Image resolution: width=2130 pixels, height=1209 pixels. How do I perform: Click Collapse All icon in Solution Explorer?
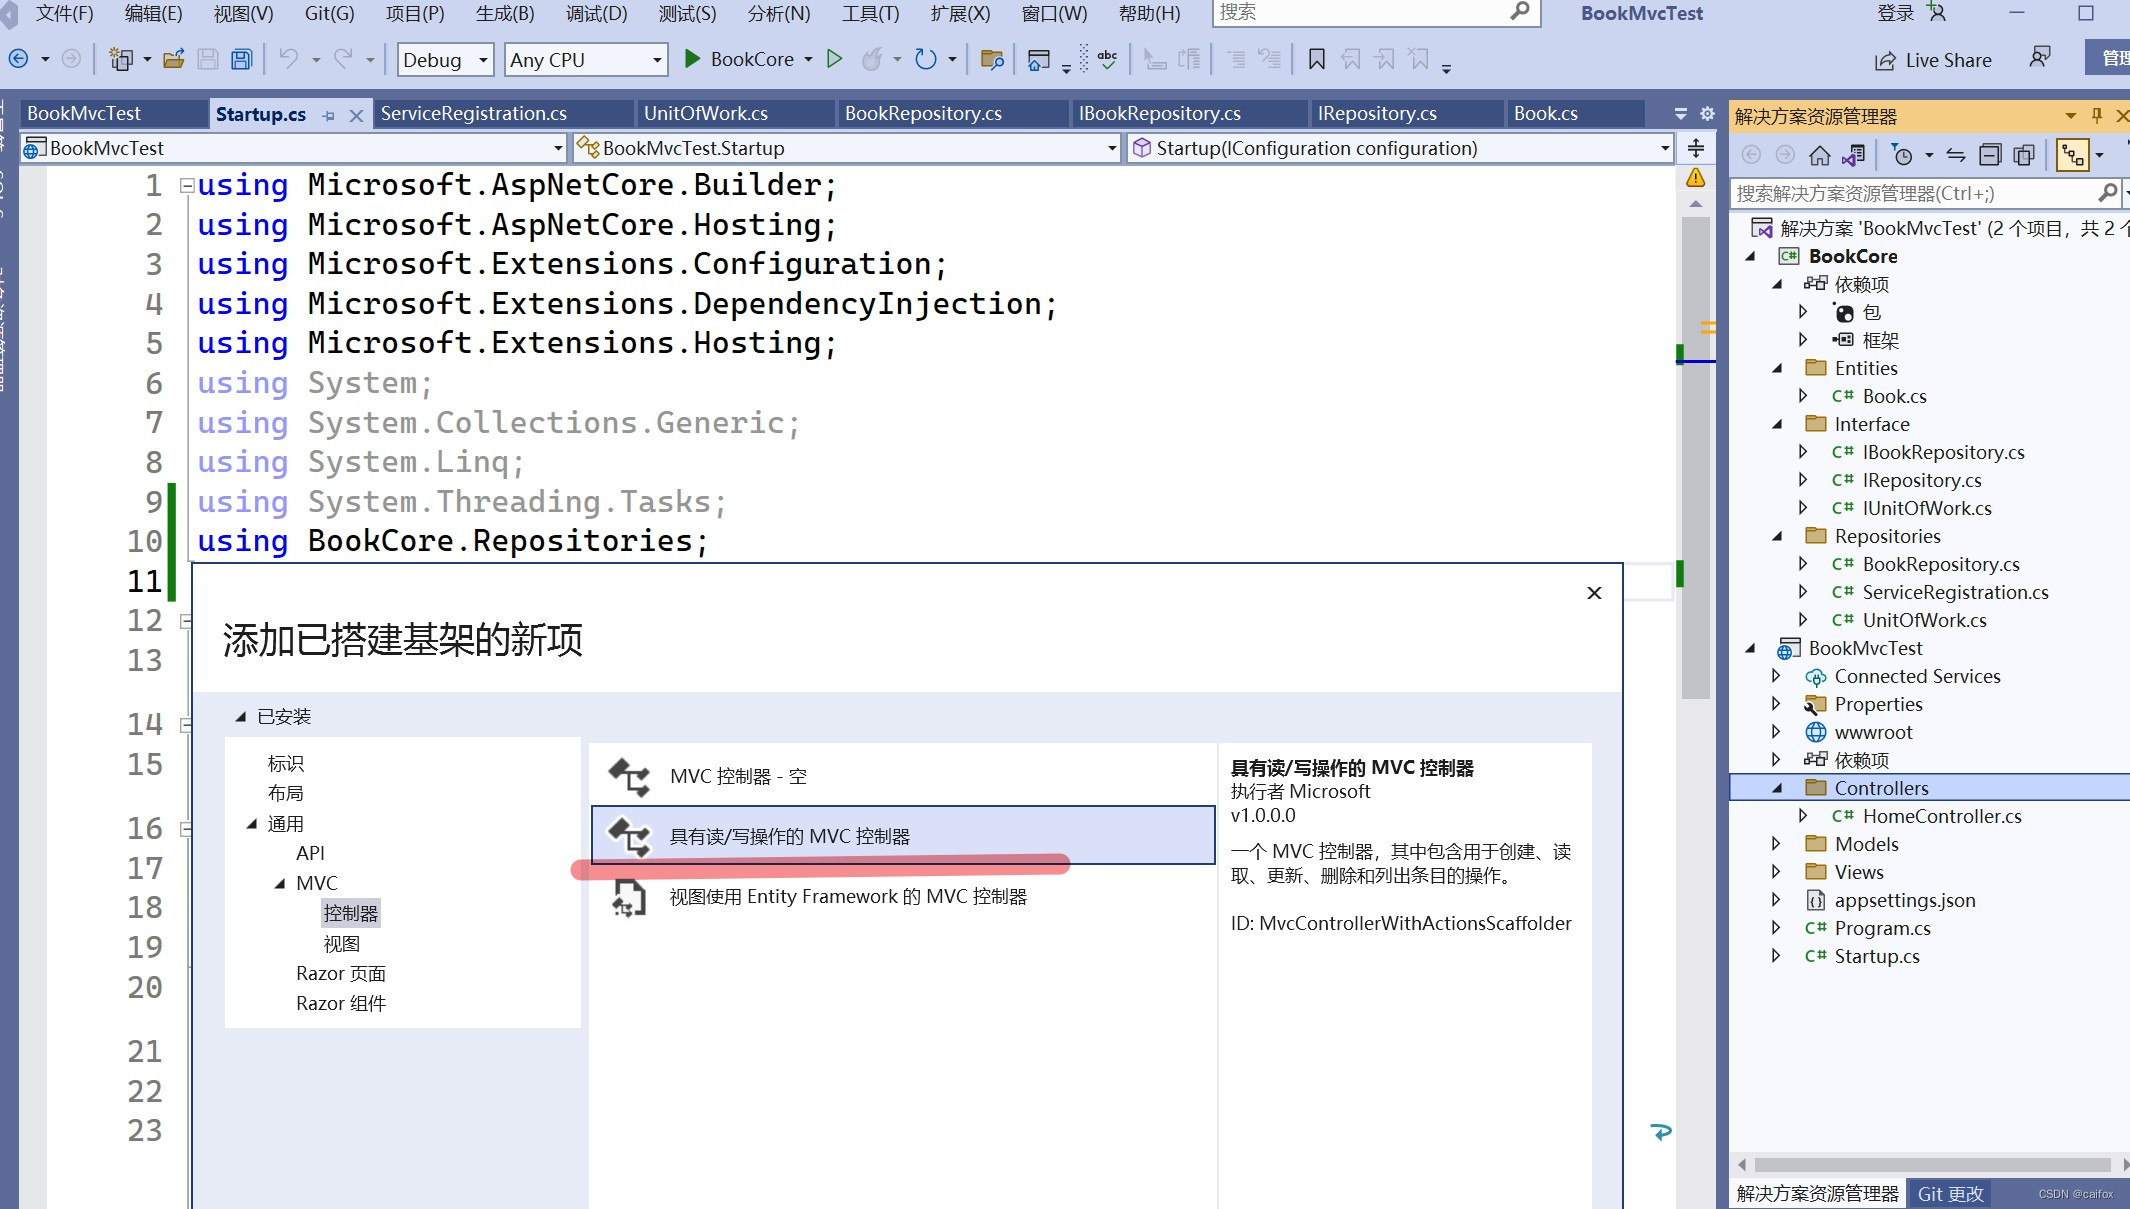tap(1990, 155)
